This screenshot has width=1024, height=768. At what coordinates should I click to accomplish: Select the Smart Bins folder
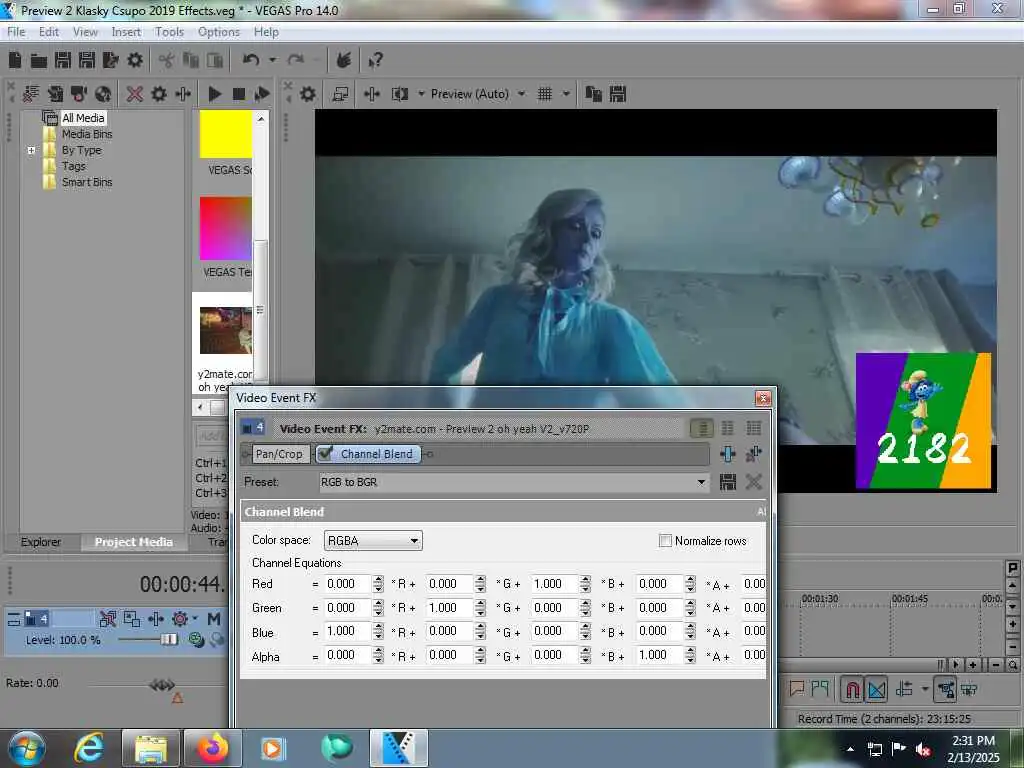pos(87,182)
